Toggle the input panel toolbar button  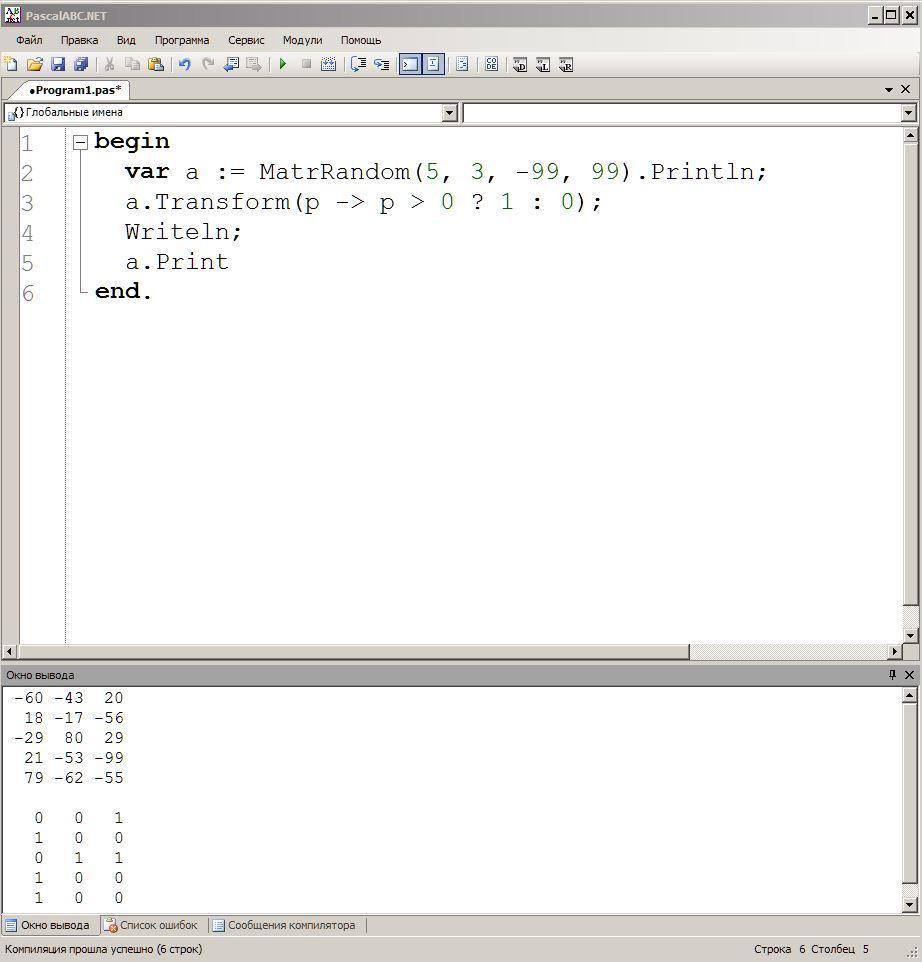point(433,64)
